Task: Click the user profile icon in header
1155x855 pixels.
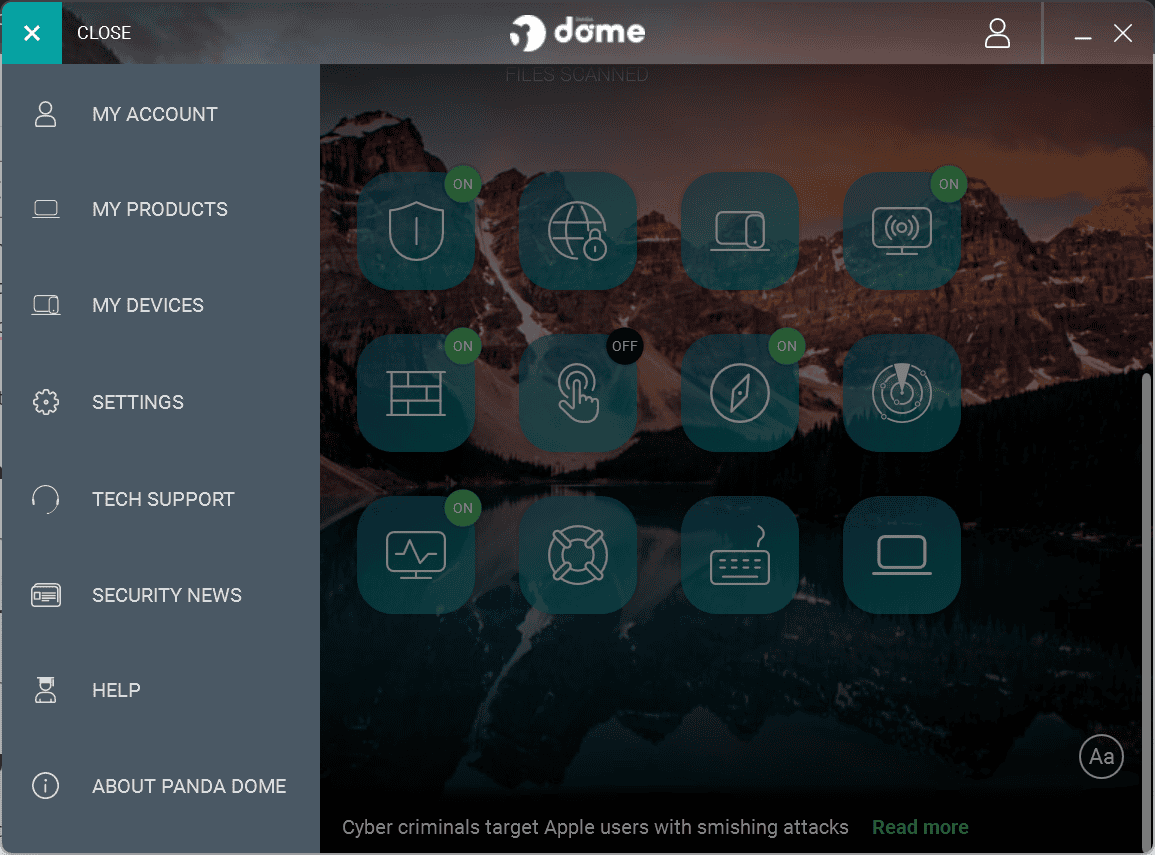Action: [x=997, y=33]
